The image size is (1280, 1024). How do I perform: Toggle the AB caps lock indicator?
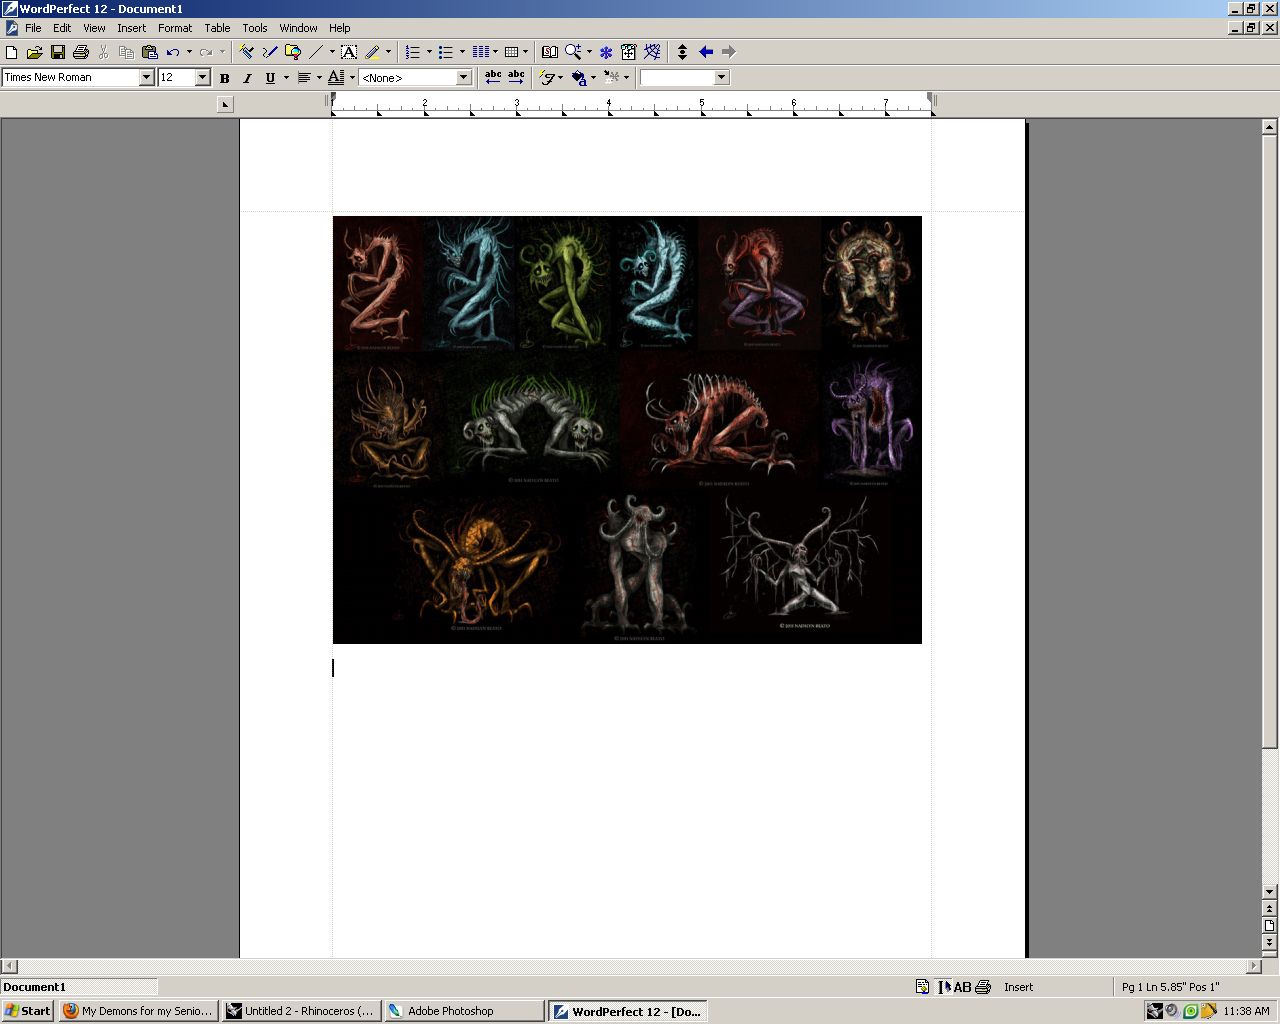tap(962, 987)
